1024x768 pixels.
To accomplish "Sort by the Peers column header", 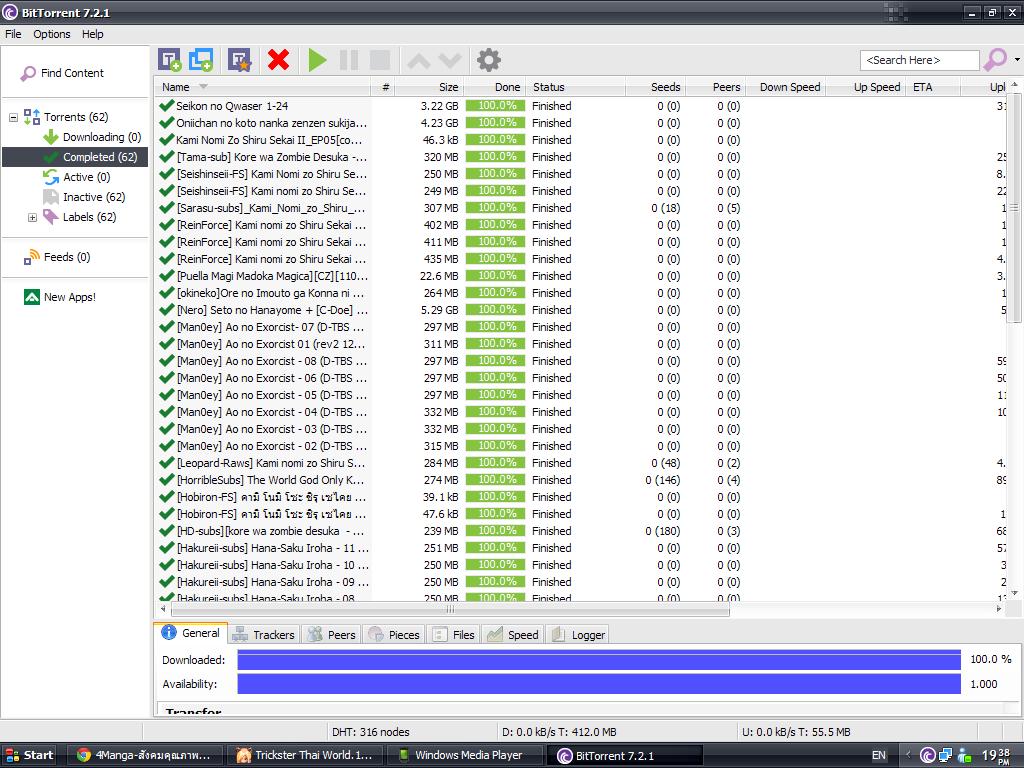I will pyautogui.click(x=716, y=87).
